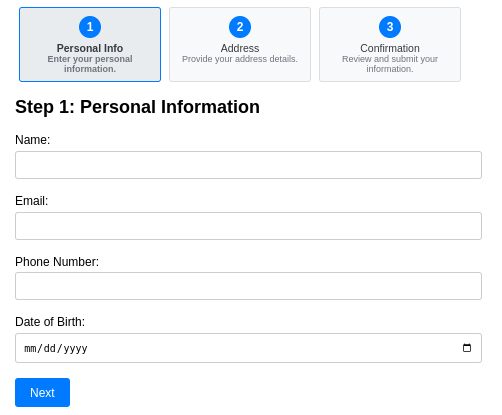Select the mm month segment
The height and width of the screenshot is (415, 502).
tap(30, 348)
